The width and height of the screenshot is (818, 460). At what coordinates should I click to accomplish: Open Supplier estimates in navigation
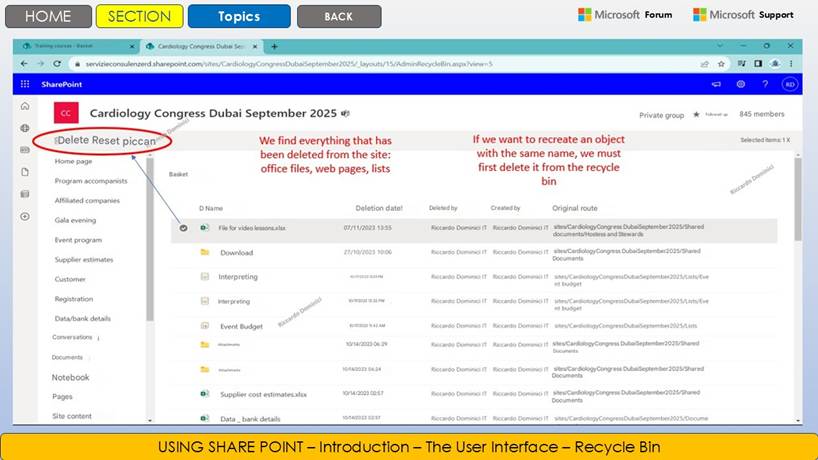click(83, 259)
